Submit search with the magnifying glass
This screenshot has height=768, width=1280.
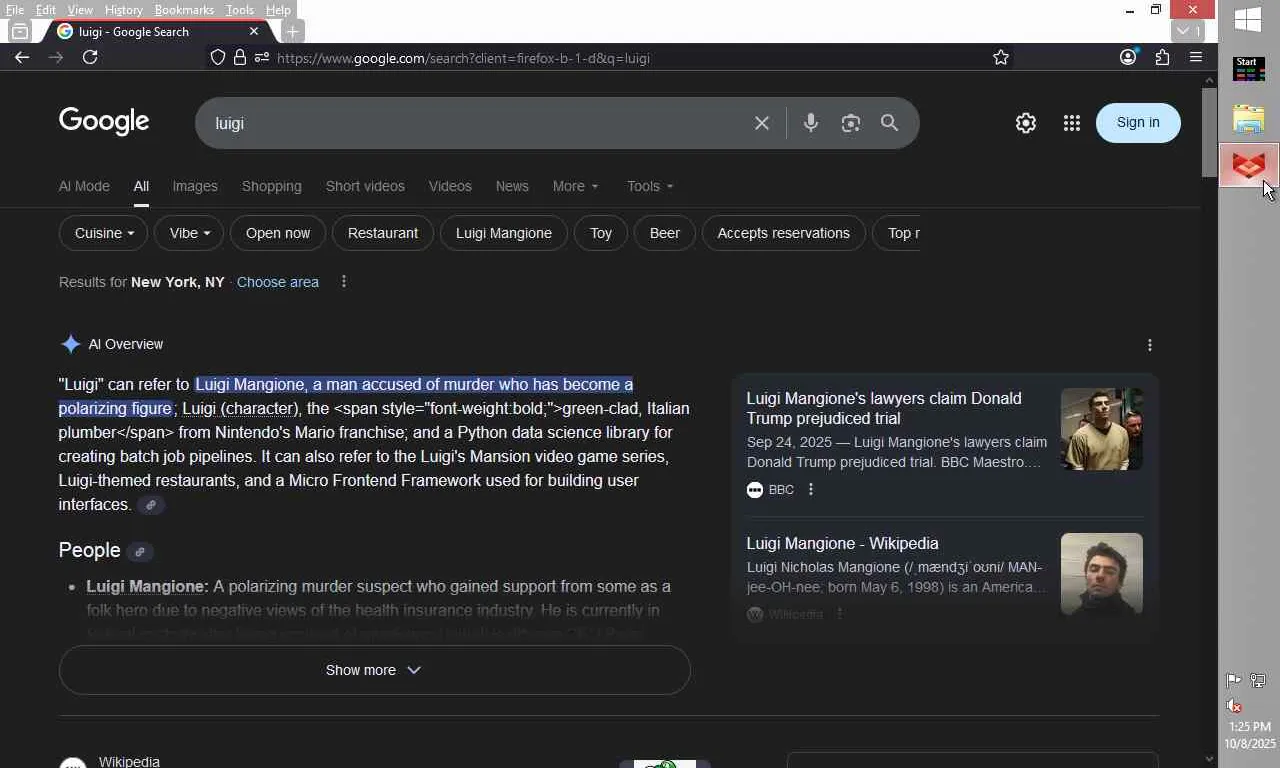(x=889, y=123)
